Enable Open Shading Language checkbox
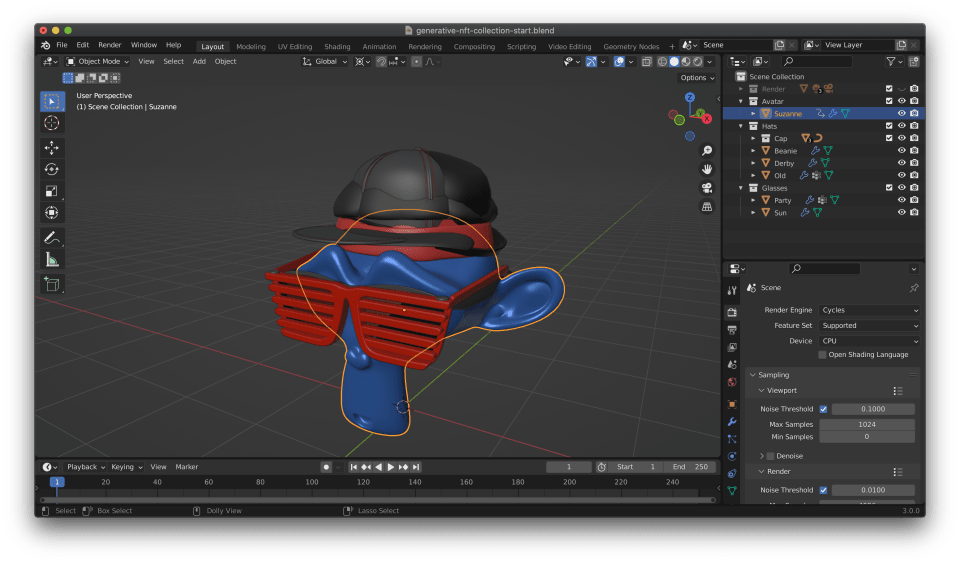This screenshot has width=960, height=563. point(823,355)
